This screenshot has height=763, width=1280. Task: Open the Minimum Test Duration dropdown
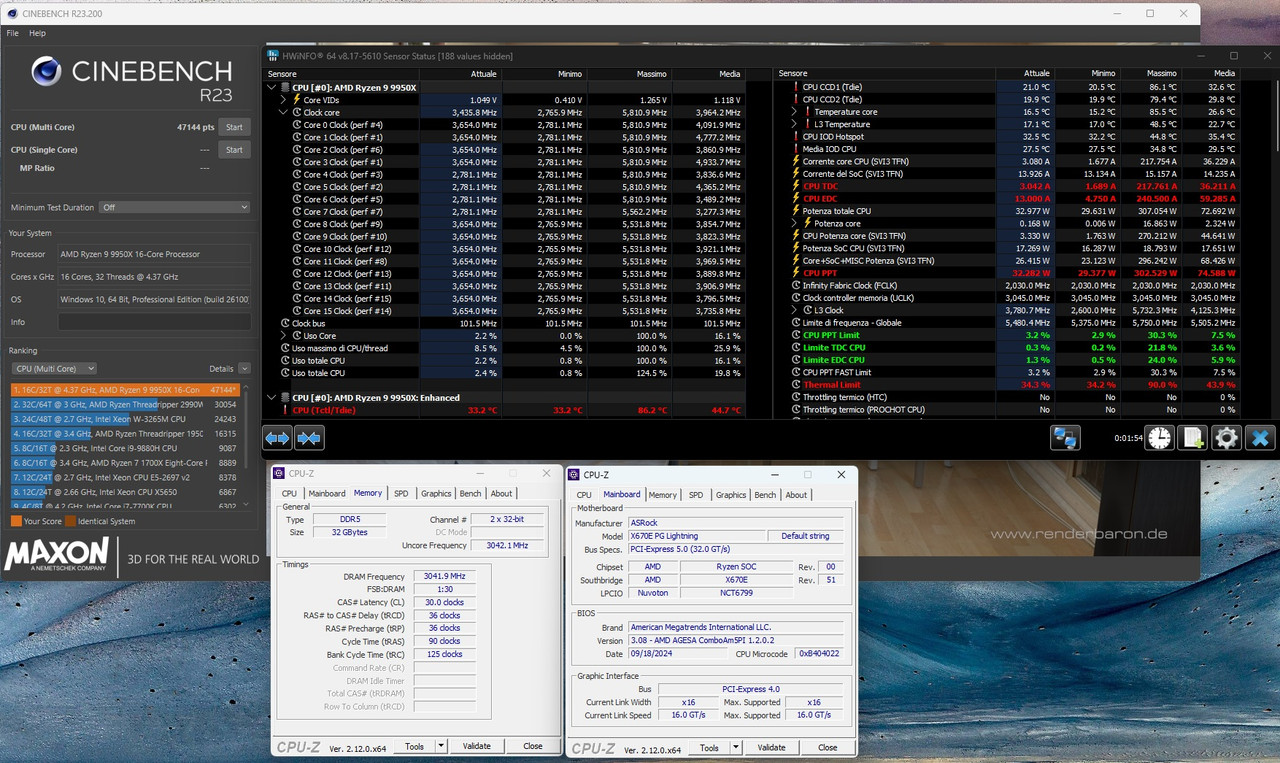click(174, 207)
